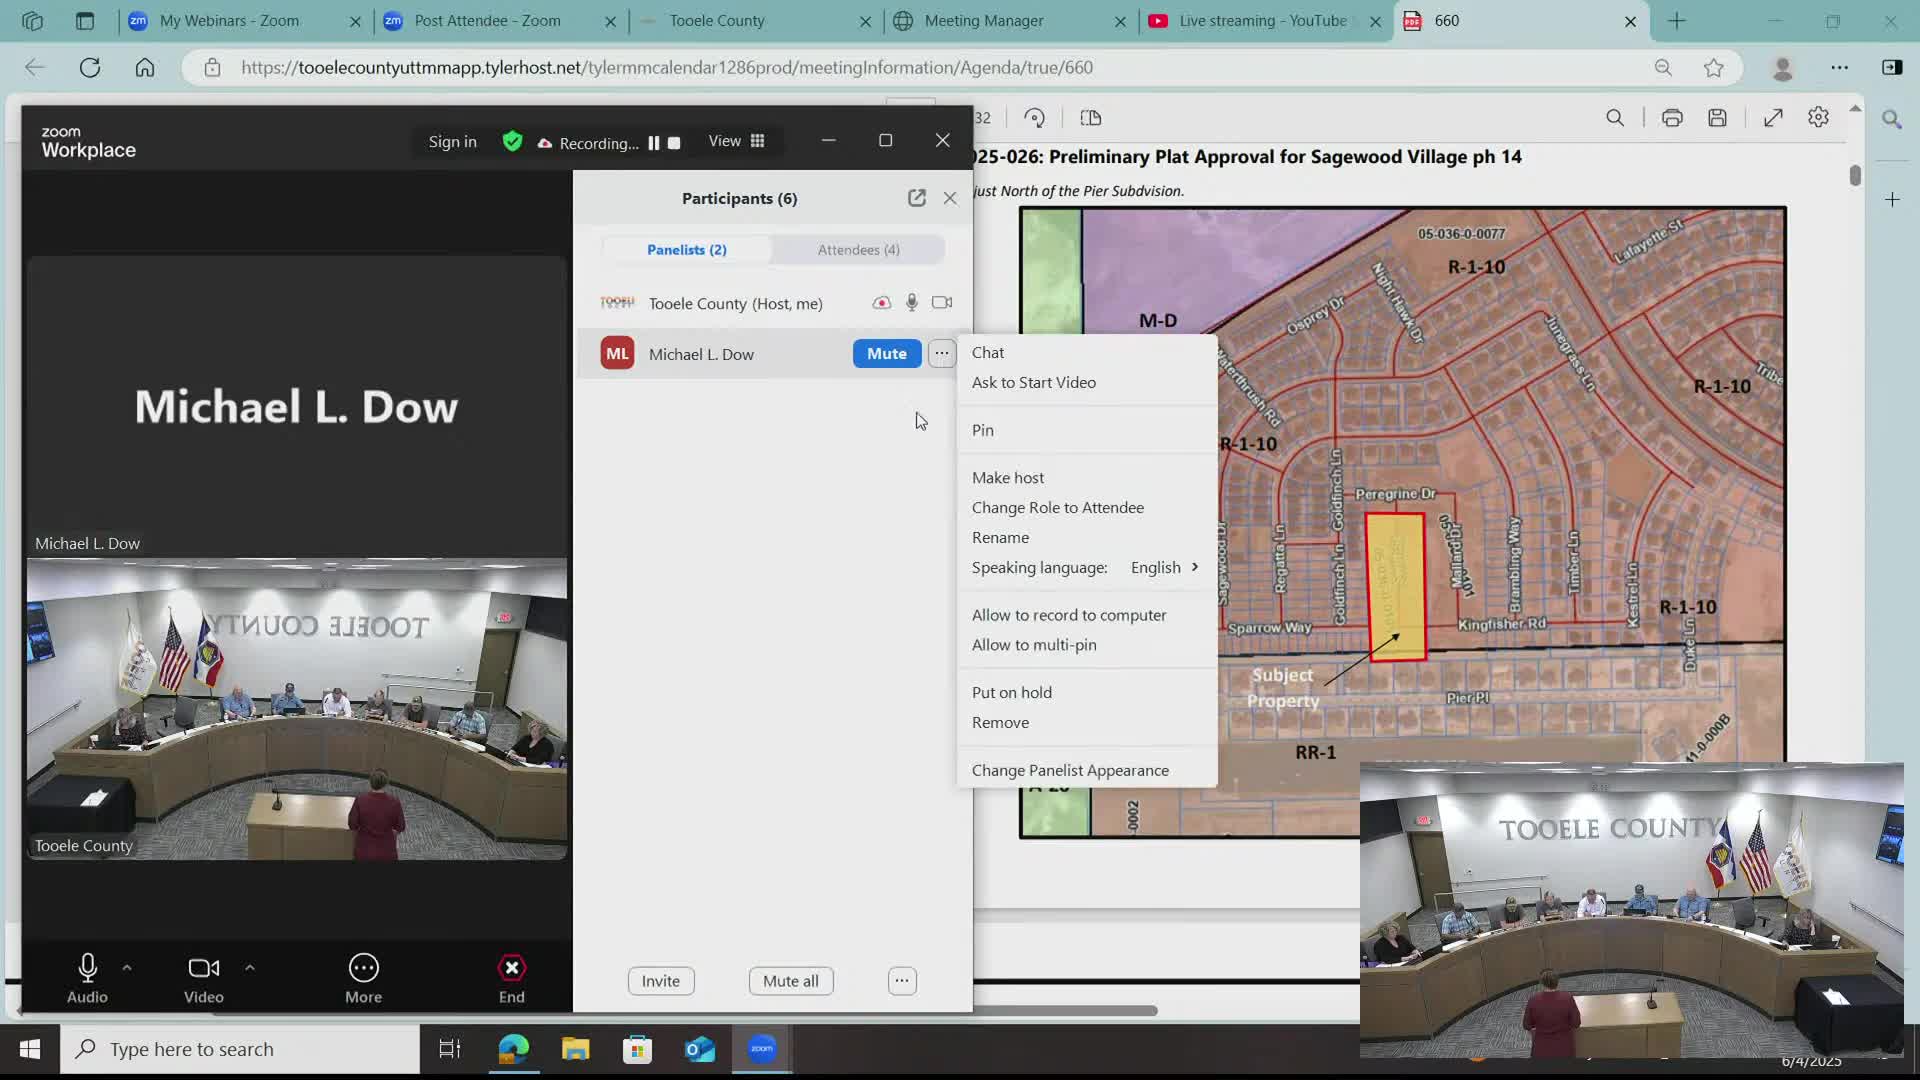This screenshot has width=1920, height=1080.
Task: End the Zoom webinar
Action: [512, 978]
